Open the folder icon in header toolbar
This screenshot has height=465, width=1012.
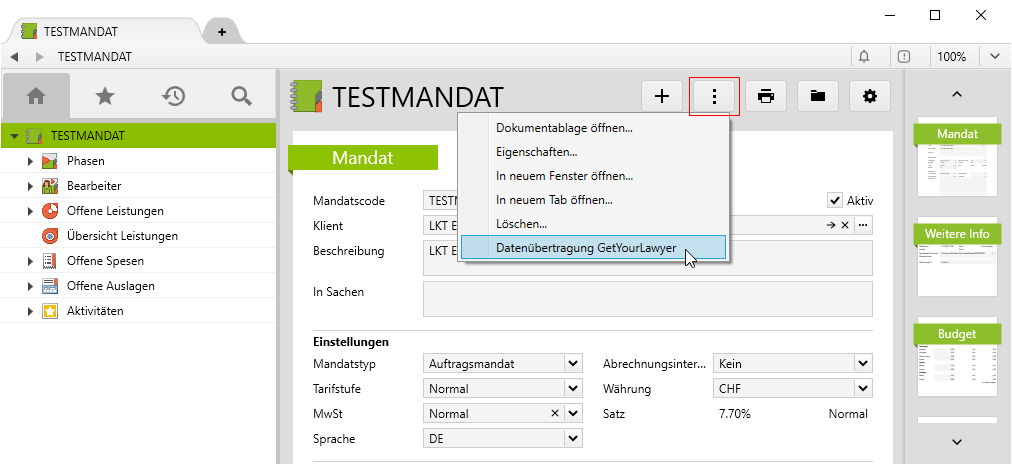(x=818, y=96)
